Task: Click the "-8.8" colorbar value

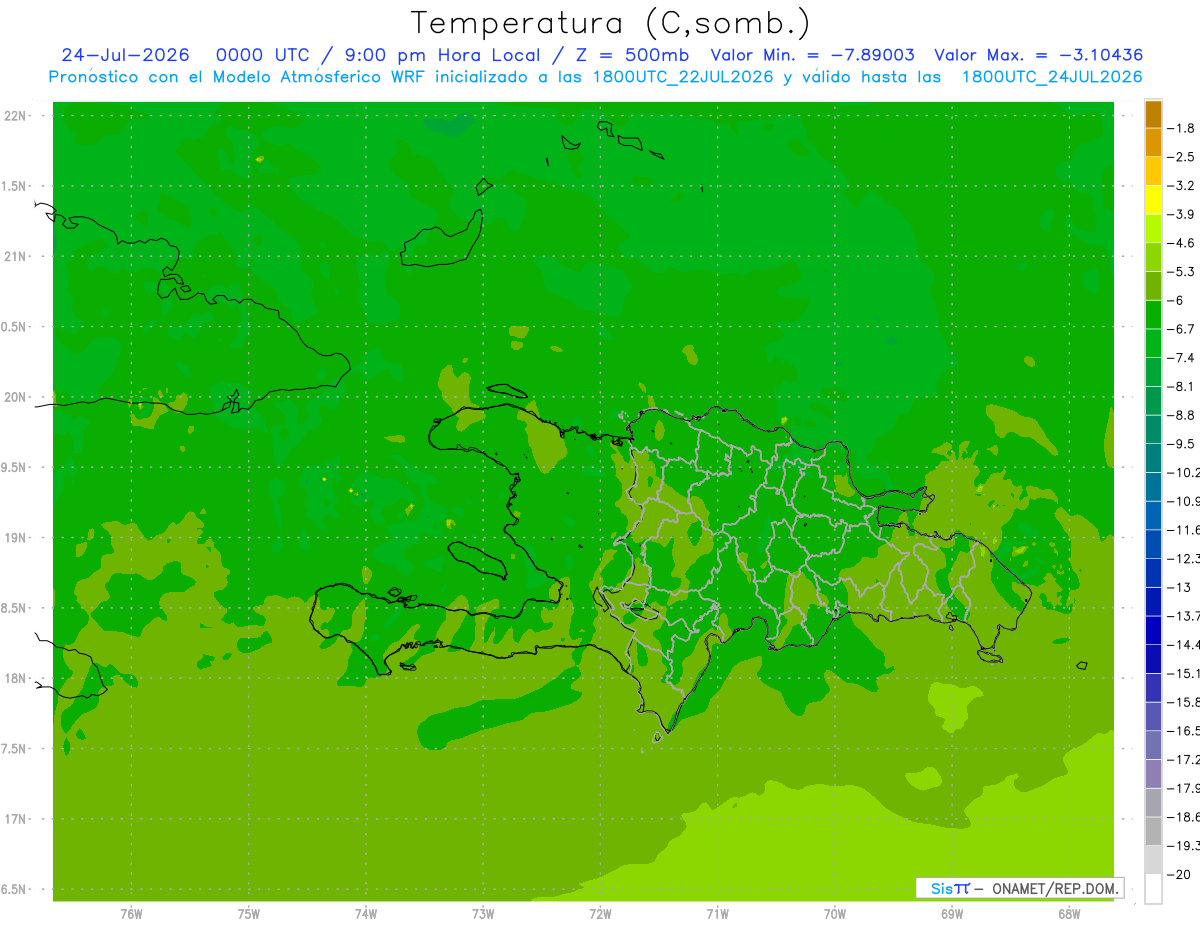Action: pyautogui.click(x=1181, y=415)
